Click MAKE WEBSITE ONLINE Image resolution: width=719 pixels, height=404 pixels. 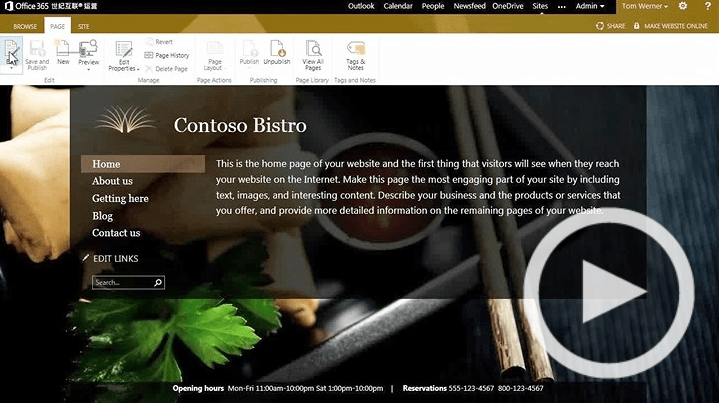coord(671,26)
